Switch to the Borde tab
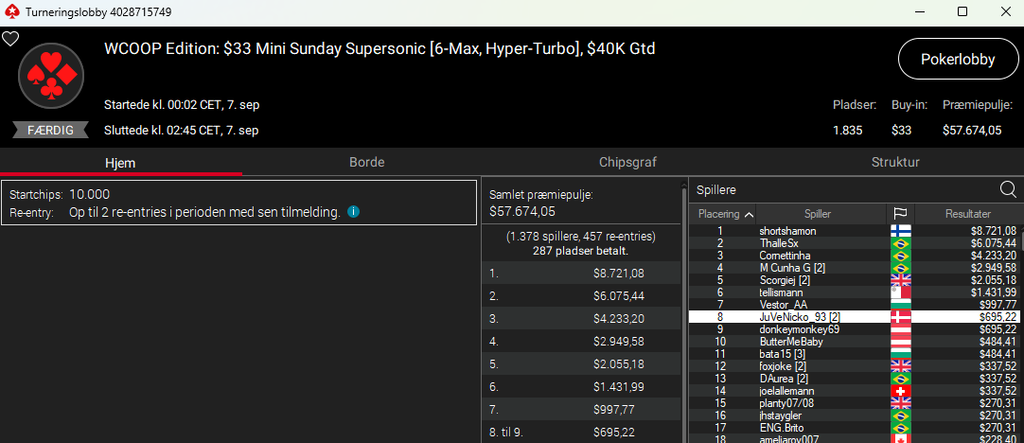Viewport: 1024px width, 443px height. 366,163
